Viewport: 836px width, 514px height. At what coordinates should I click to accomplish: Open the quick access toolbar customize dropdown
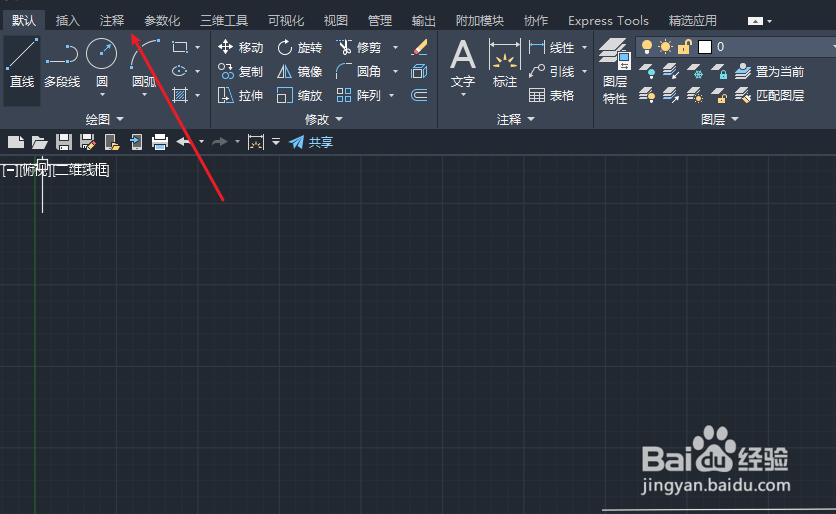276,142
